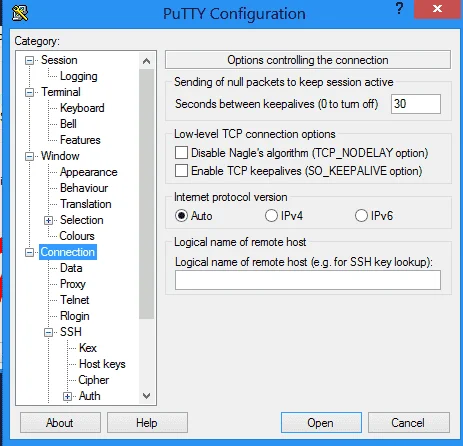Click the question mark help icon in the title bar
Image resolution: width=463 pixels, height=446 pixels.
399,9
